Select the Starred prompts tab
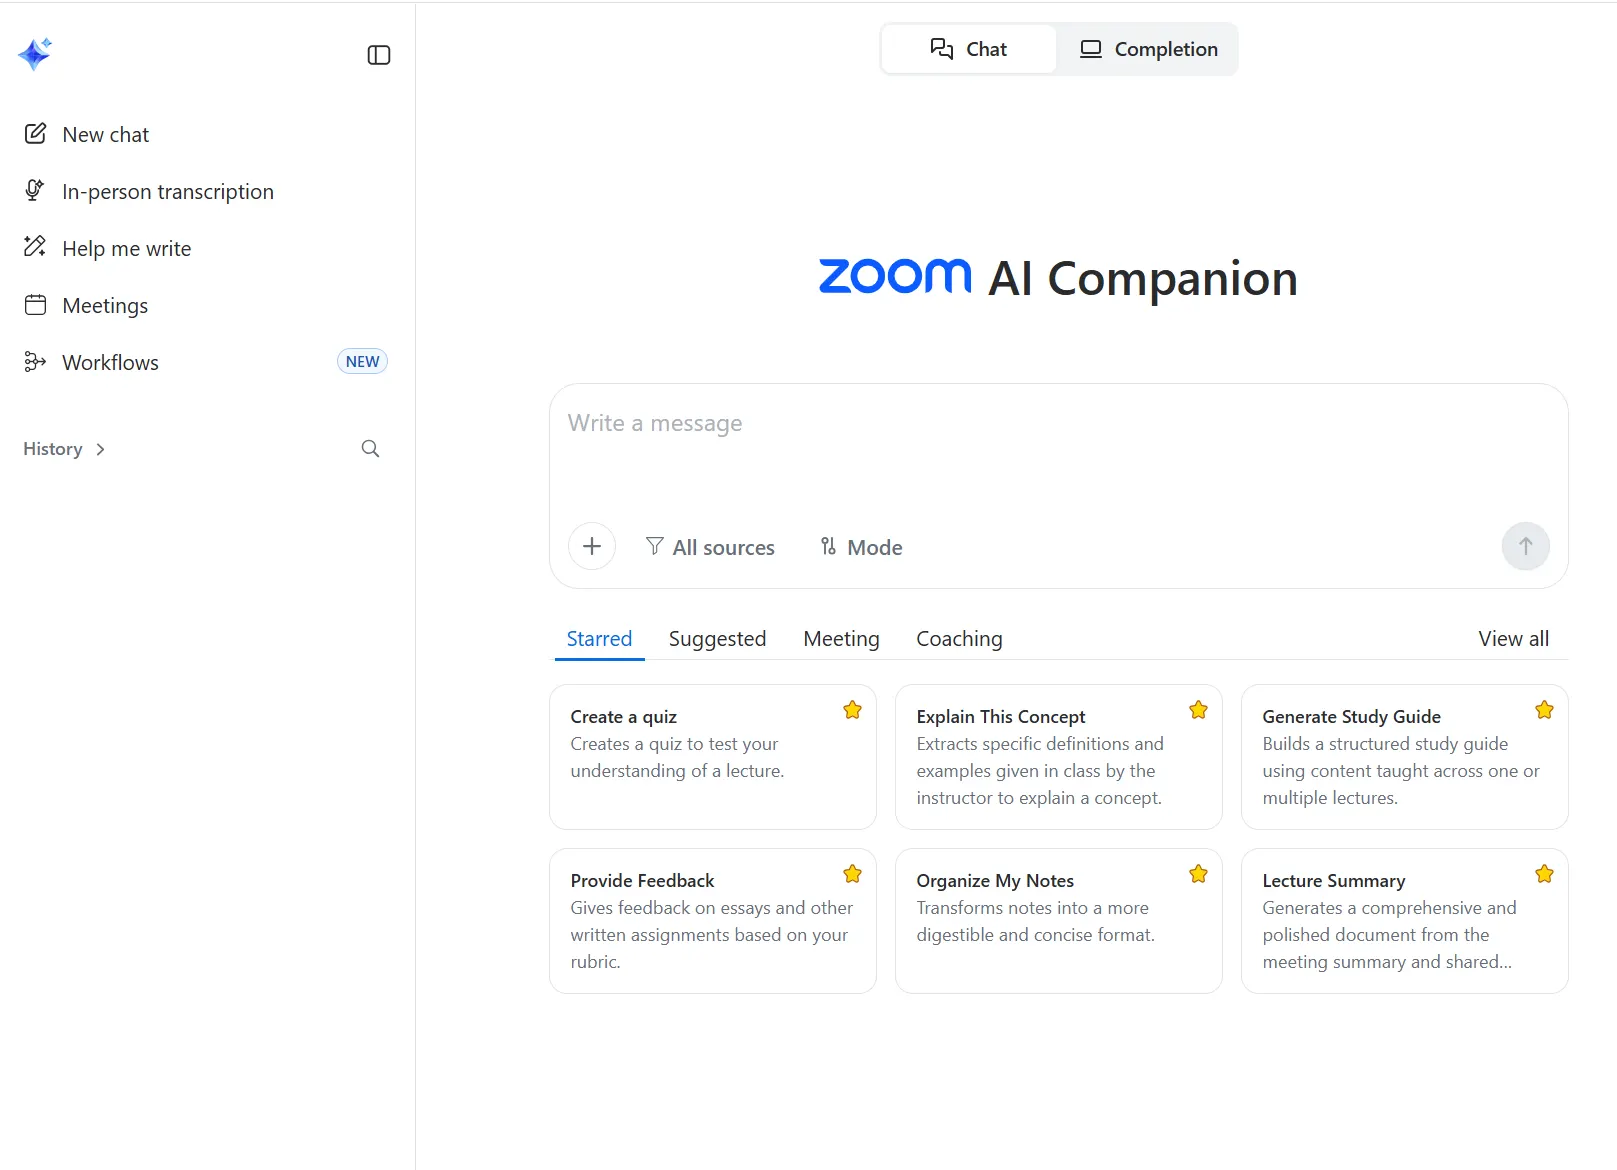The image size is (1617, 1170). point(599,639)
